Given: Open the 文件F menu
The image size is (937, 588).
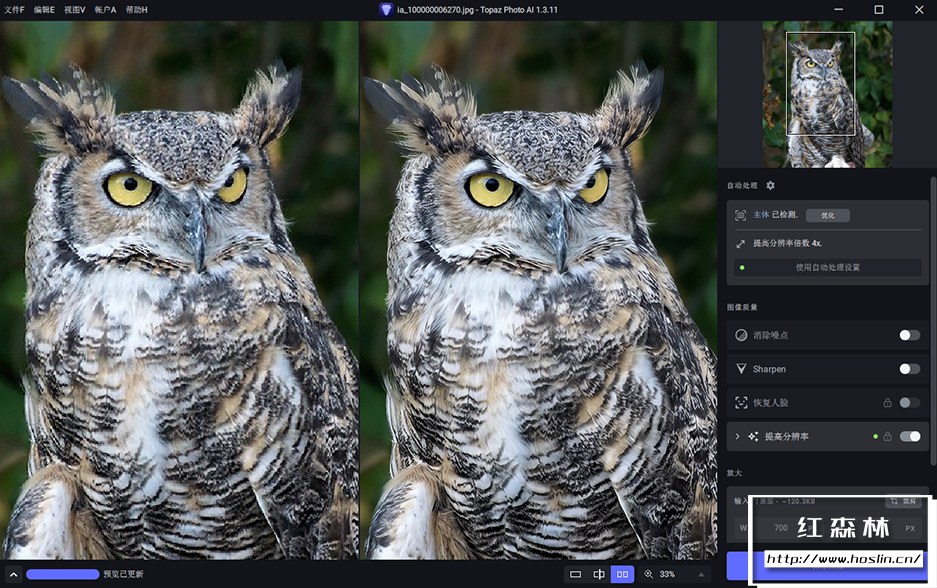Looking at the screenshot, I should click(14, 10).
